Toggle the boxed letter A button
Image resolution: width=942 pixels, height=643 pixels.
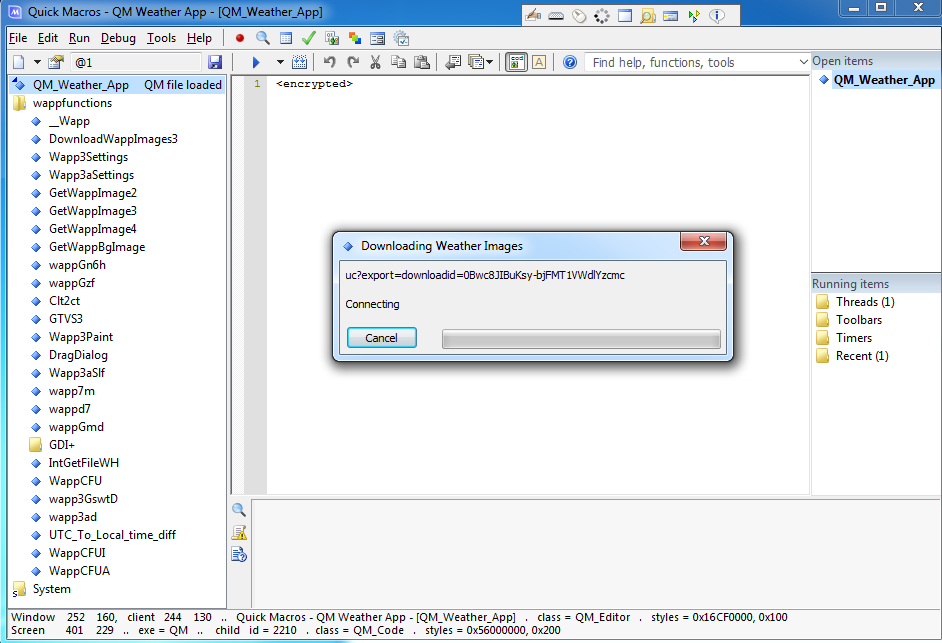click(539, 62)
